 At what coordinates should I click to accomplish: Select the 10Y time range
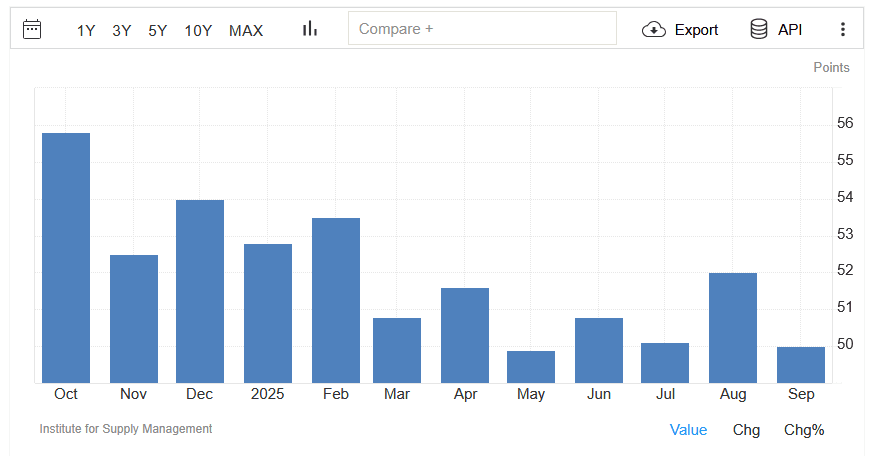tap(198, 30)
